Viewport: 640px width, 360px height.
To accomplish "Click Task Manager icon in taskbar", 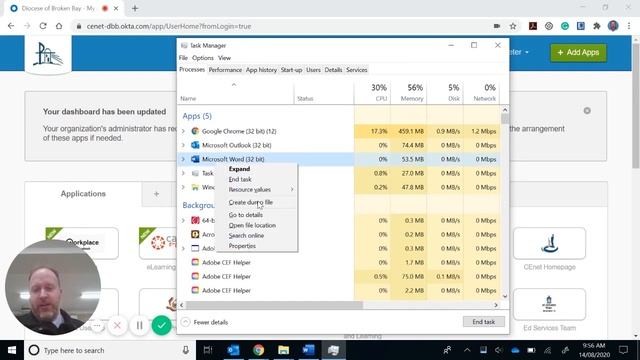I will (333, 350).
